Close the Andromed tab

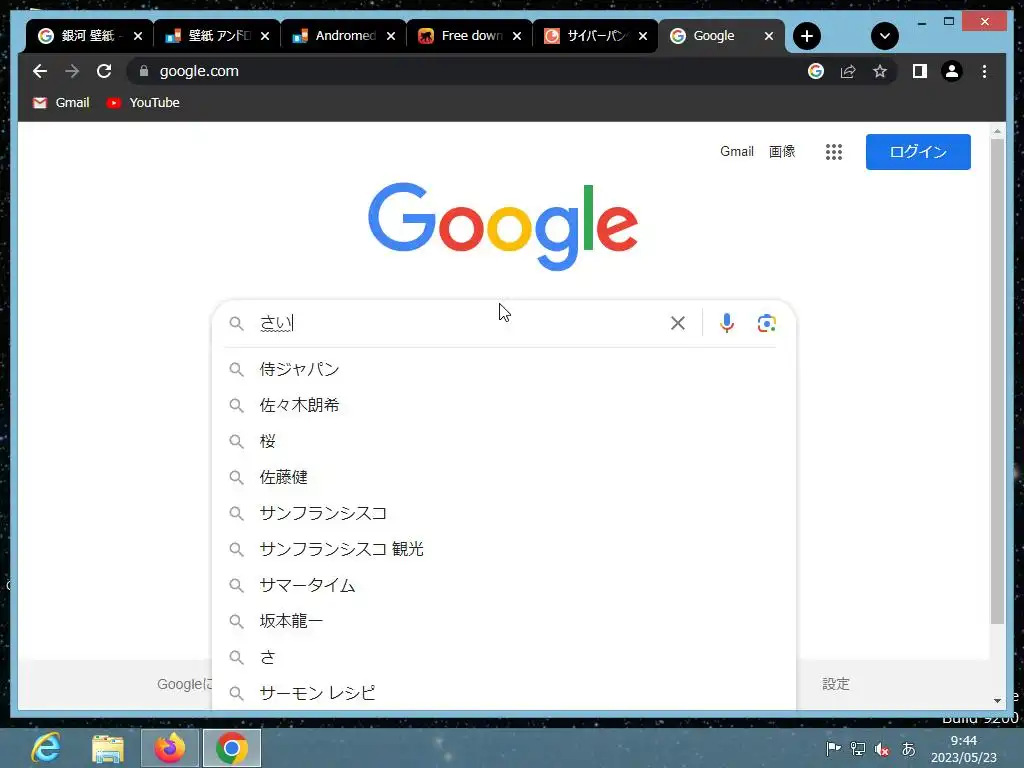pos(391,36)
